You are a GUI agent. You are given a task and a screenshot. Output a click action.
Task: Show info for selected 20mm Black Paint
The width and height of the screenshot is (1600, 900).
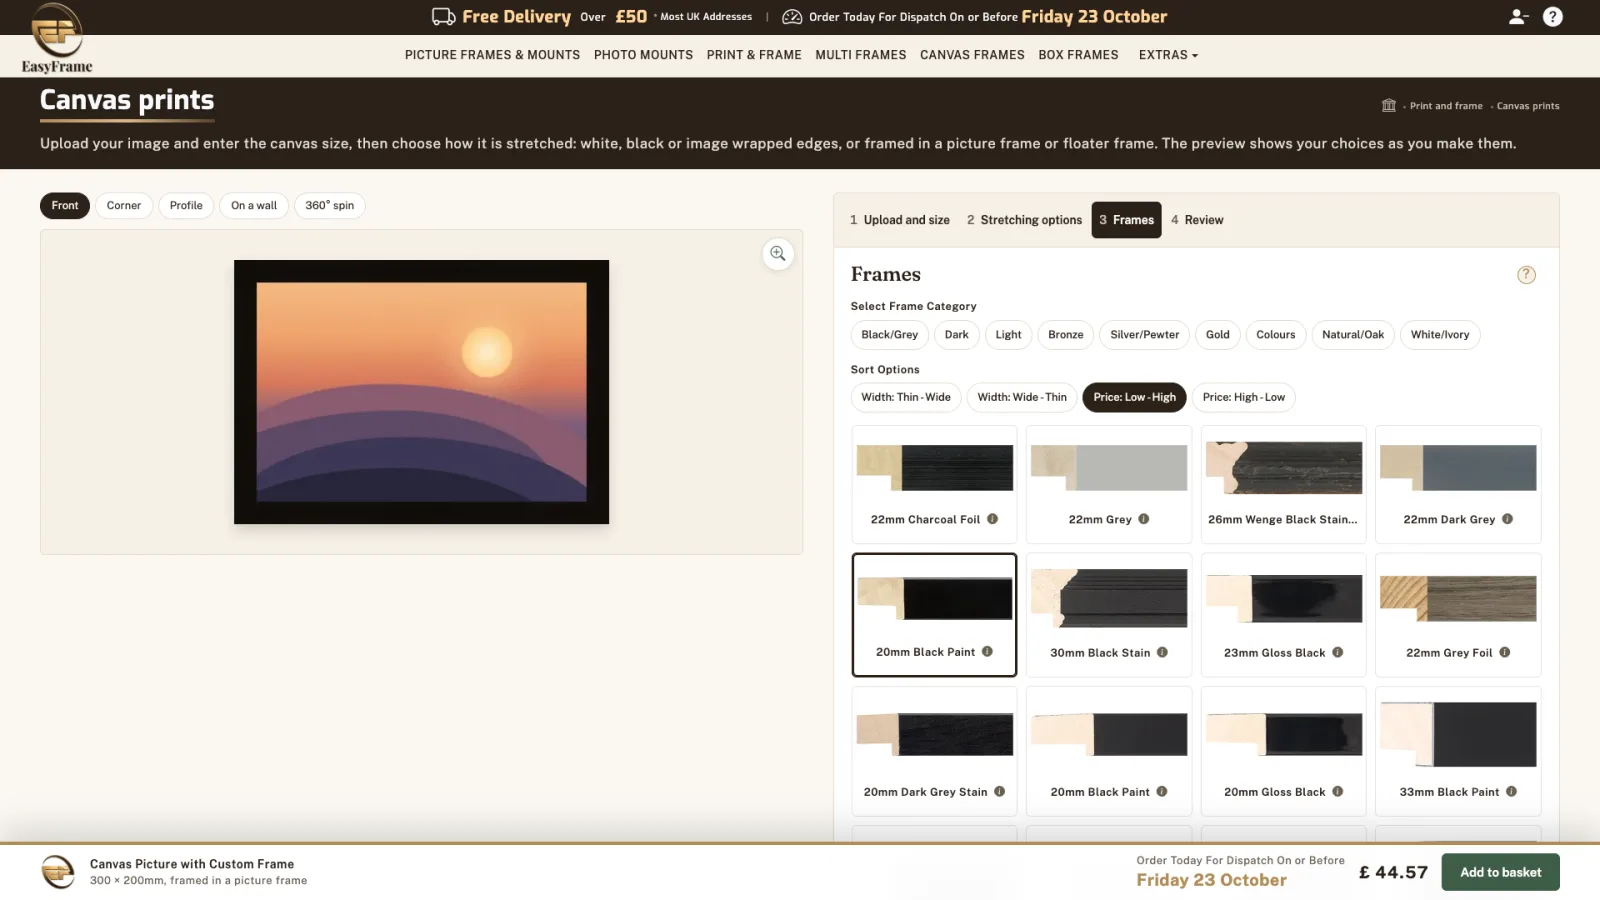click(x=987, y=652)
